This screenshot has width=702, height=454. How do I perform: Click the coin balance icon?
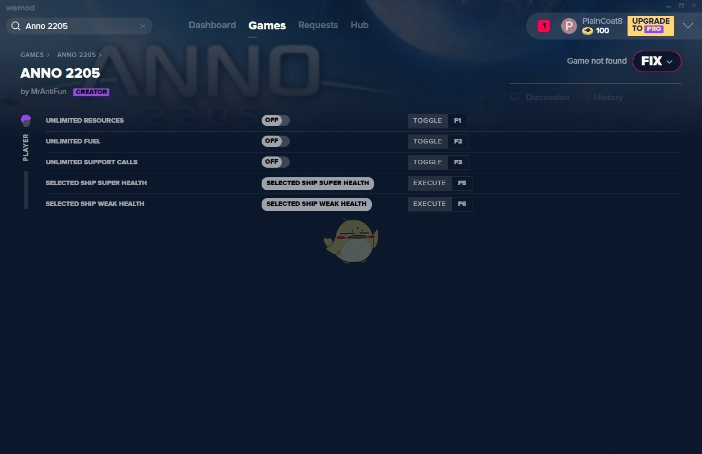[587, 31]
